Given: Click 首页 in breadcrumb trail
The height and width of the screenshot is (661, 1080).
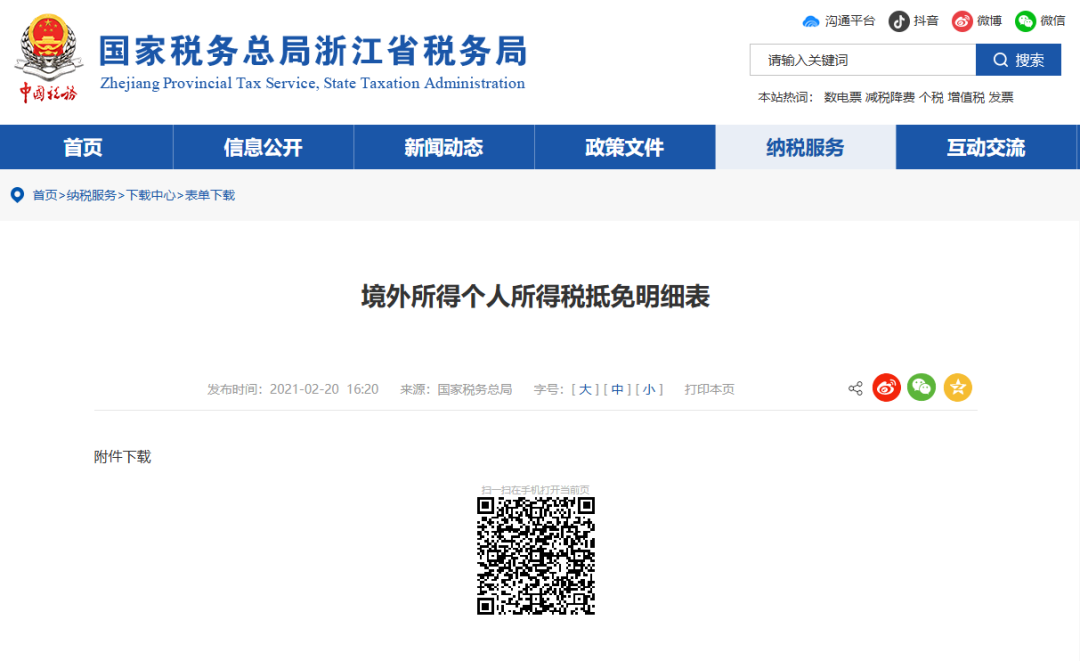Looking at the screenshot, I should click(x=45, y=196).
